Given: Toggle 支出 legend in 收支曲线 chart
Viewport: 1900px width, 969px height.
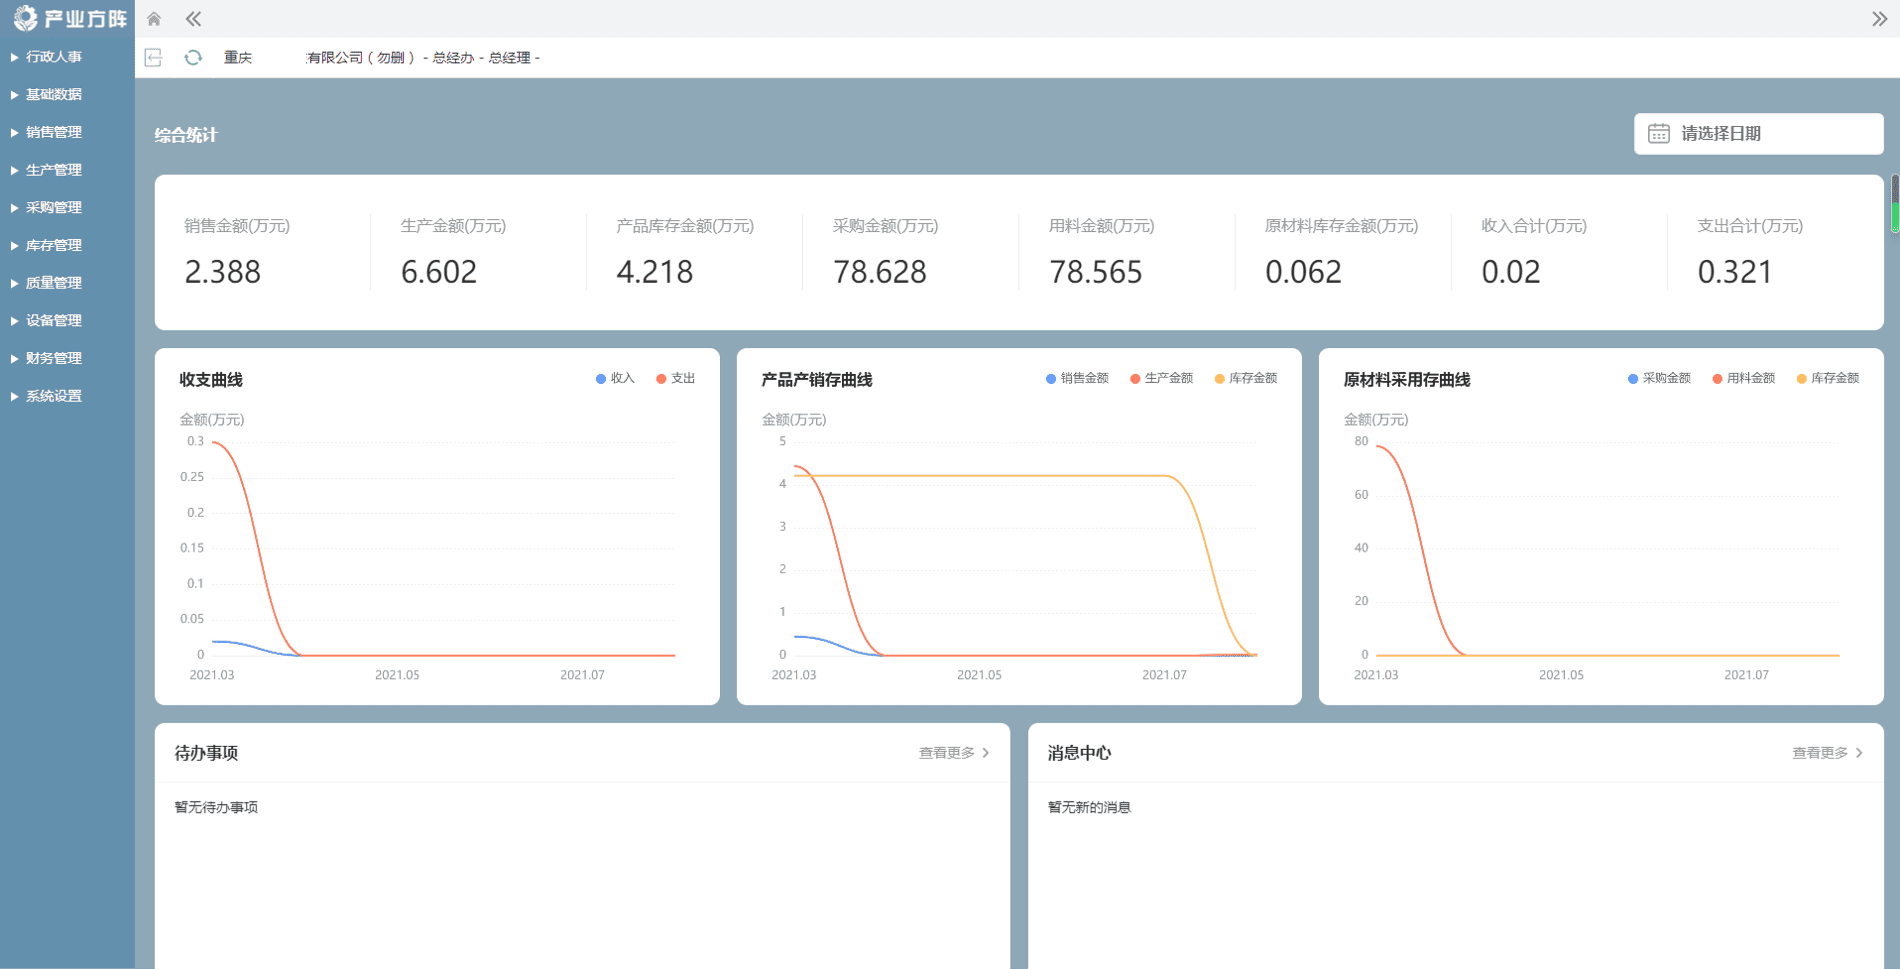Looking at the screenshot, I should tap(676, 379).
